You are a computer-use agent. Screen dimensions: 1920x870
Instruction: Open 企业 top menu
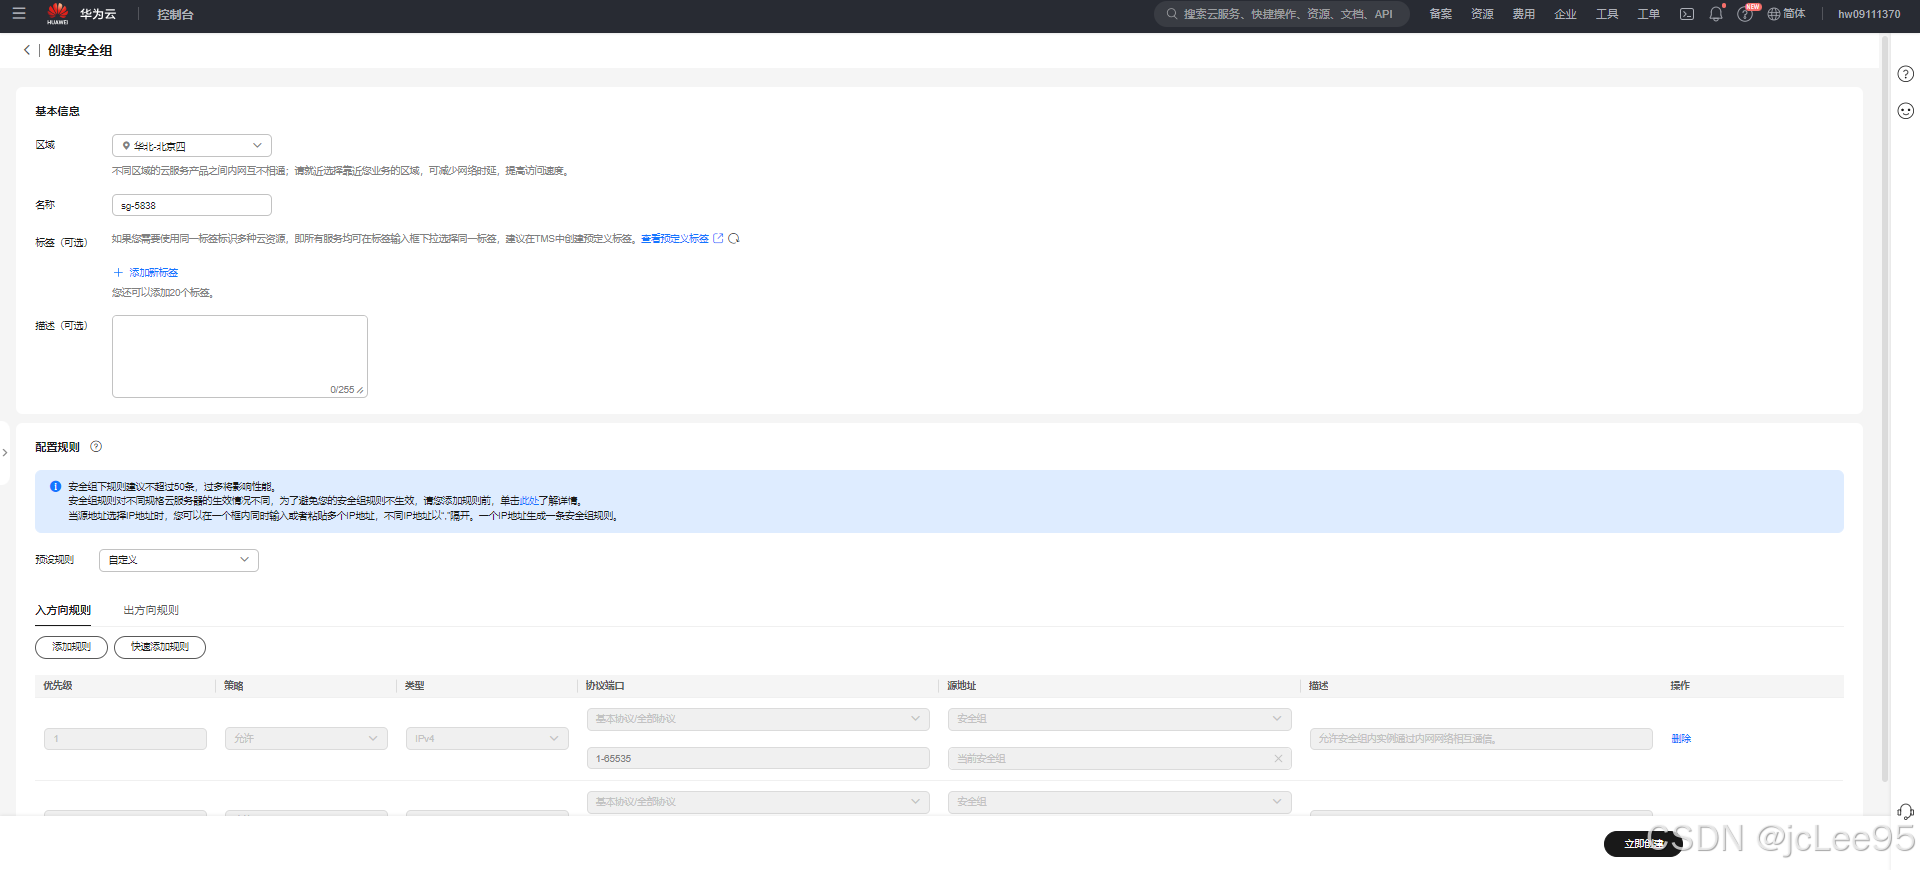click(1565, 14)
